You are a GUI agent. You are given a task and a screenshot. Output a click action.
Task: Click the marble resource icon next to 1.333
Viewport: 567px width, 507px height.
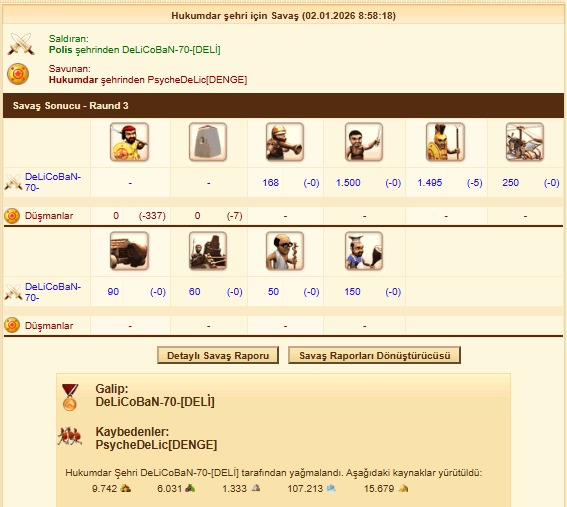[256, 489]
